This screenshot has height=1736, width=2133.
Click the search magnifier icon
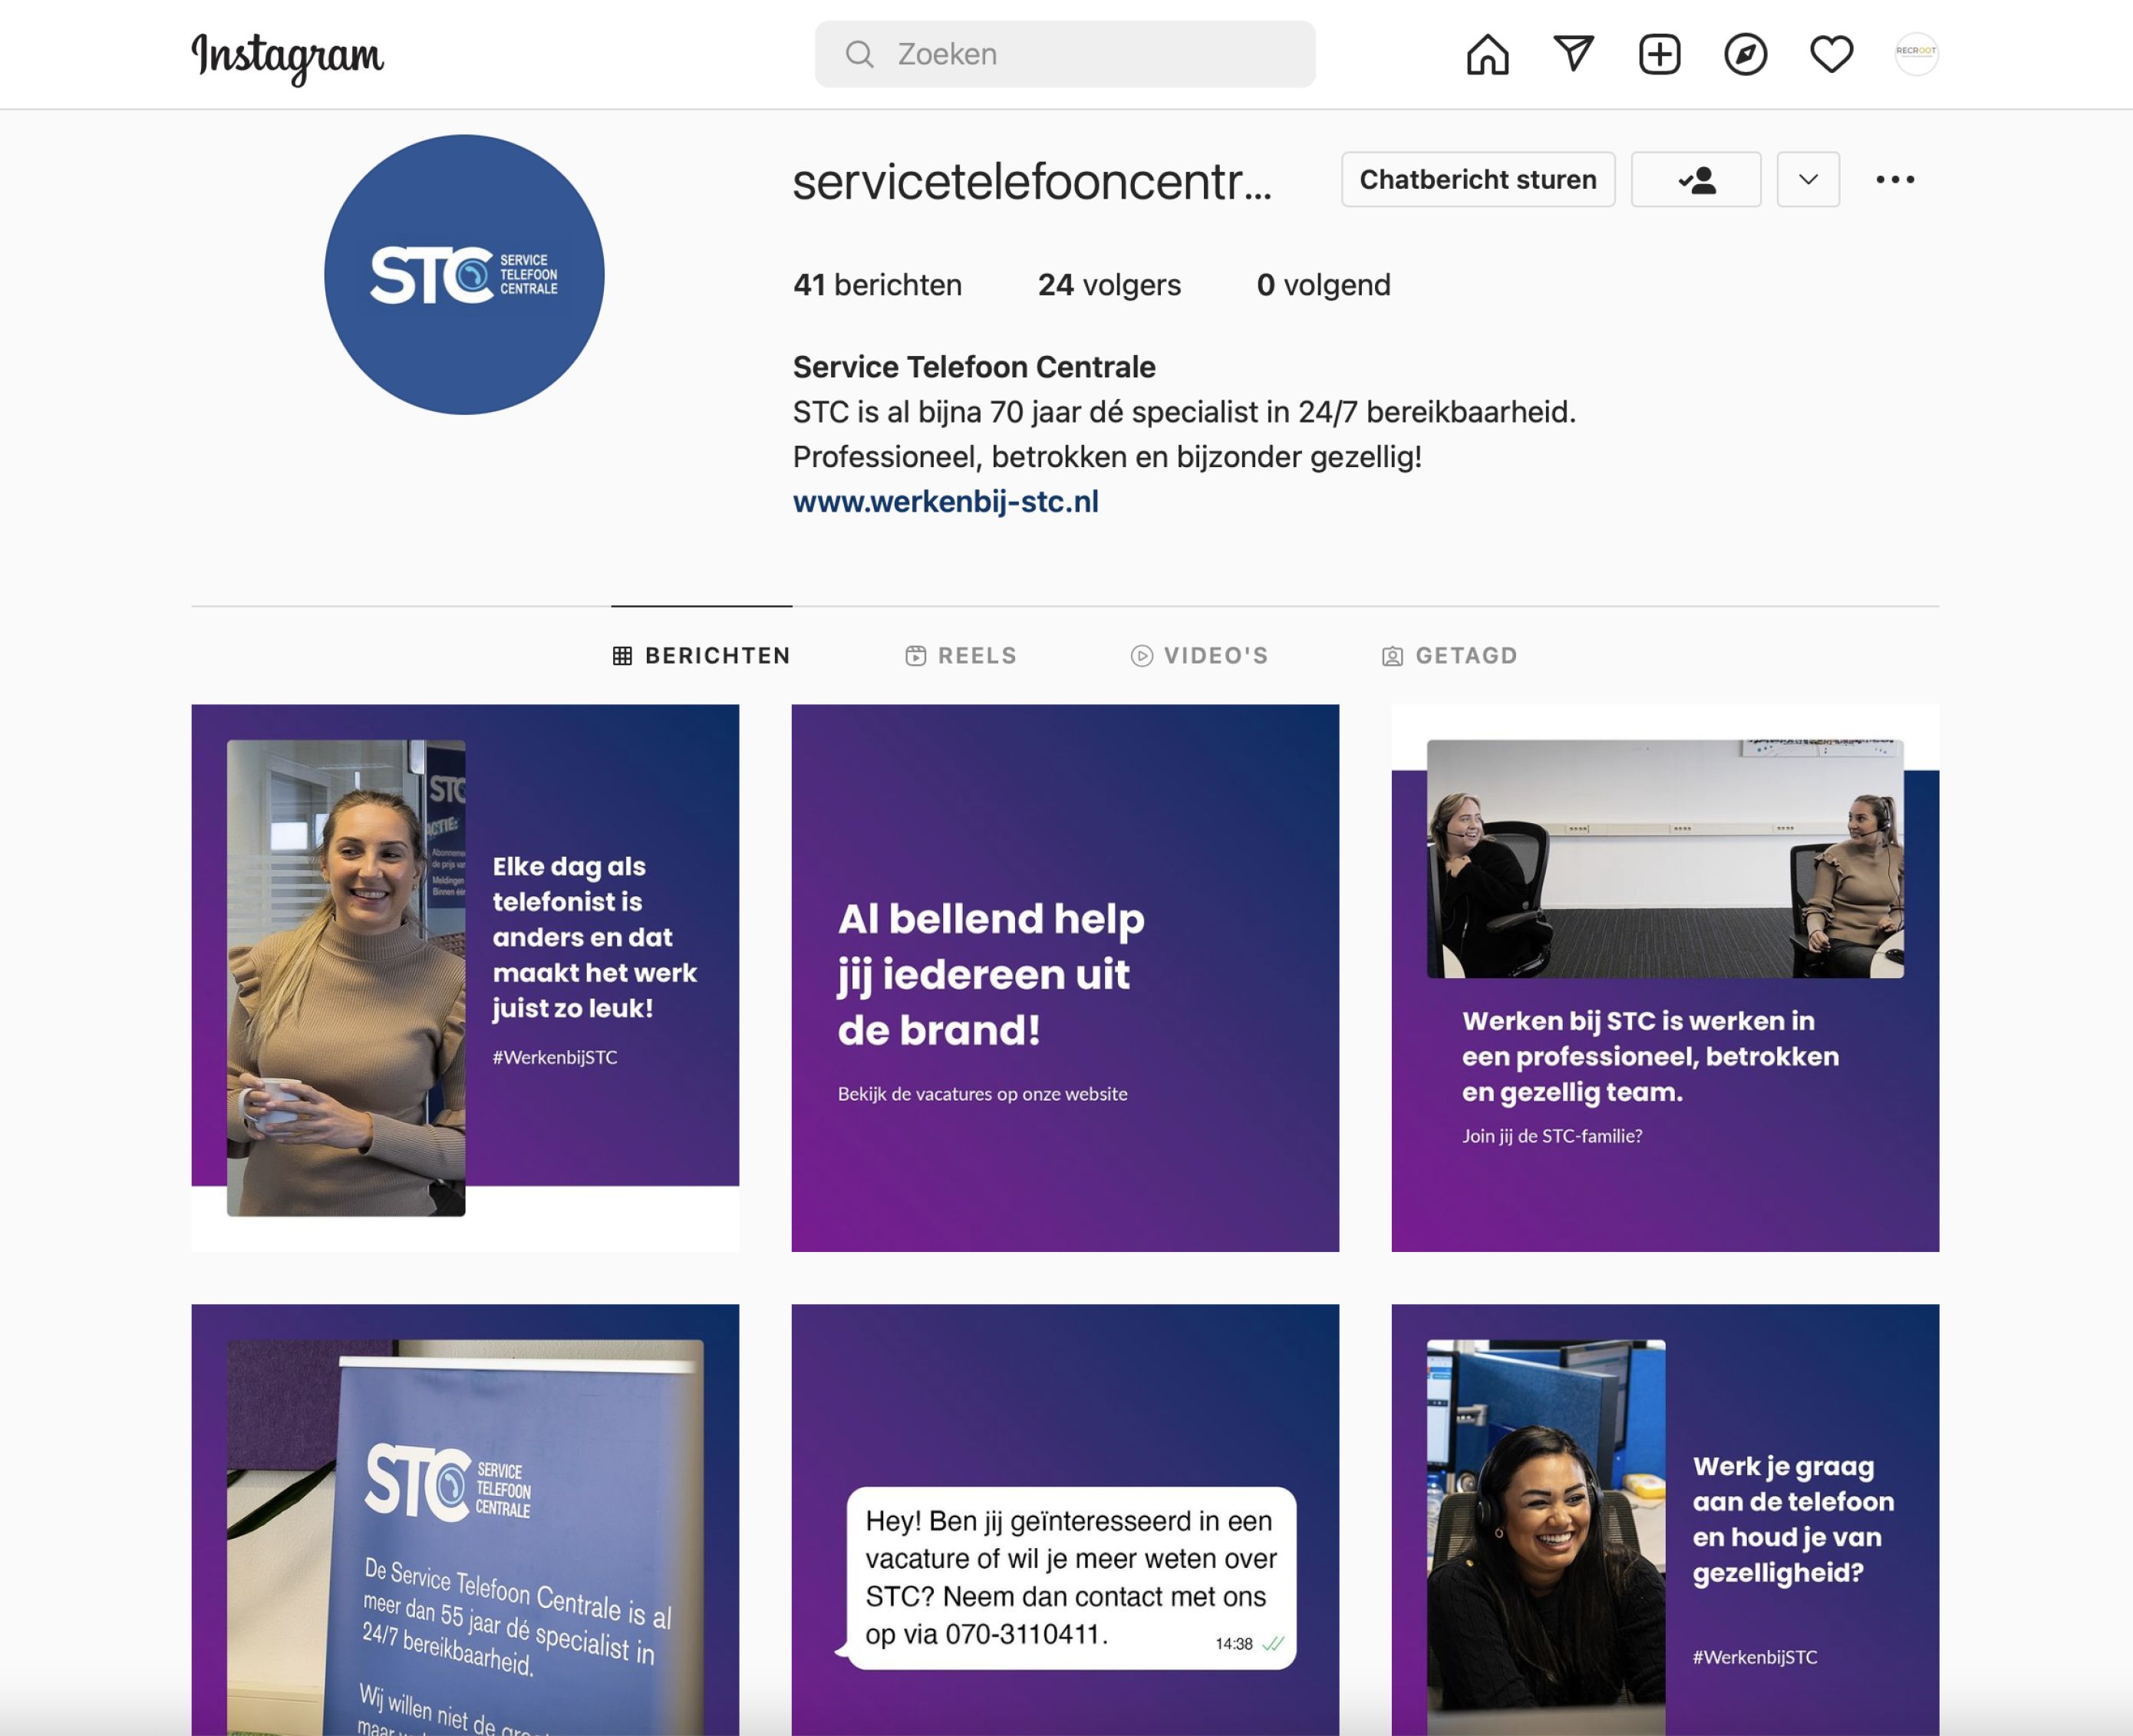[x=859, y=54]
